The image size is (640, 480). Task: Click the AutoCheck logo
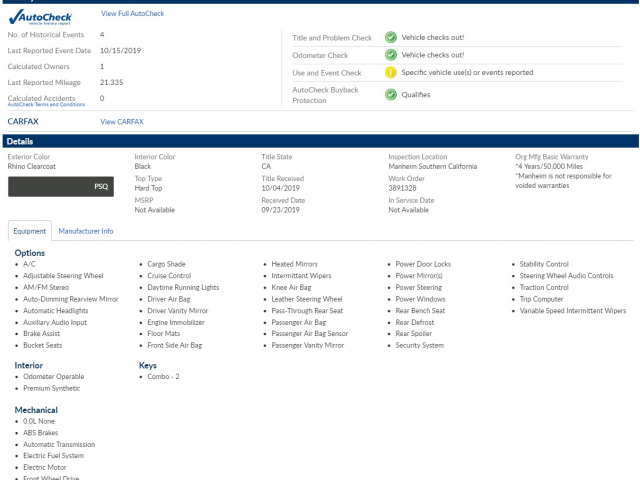(40, 18)
